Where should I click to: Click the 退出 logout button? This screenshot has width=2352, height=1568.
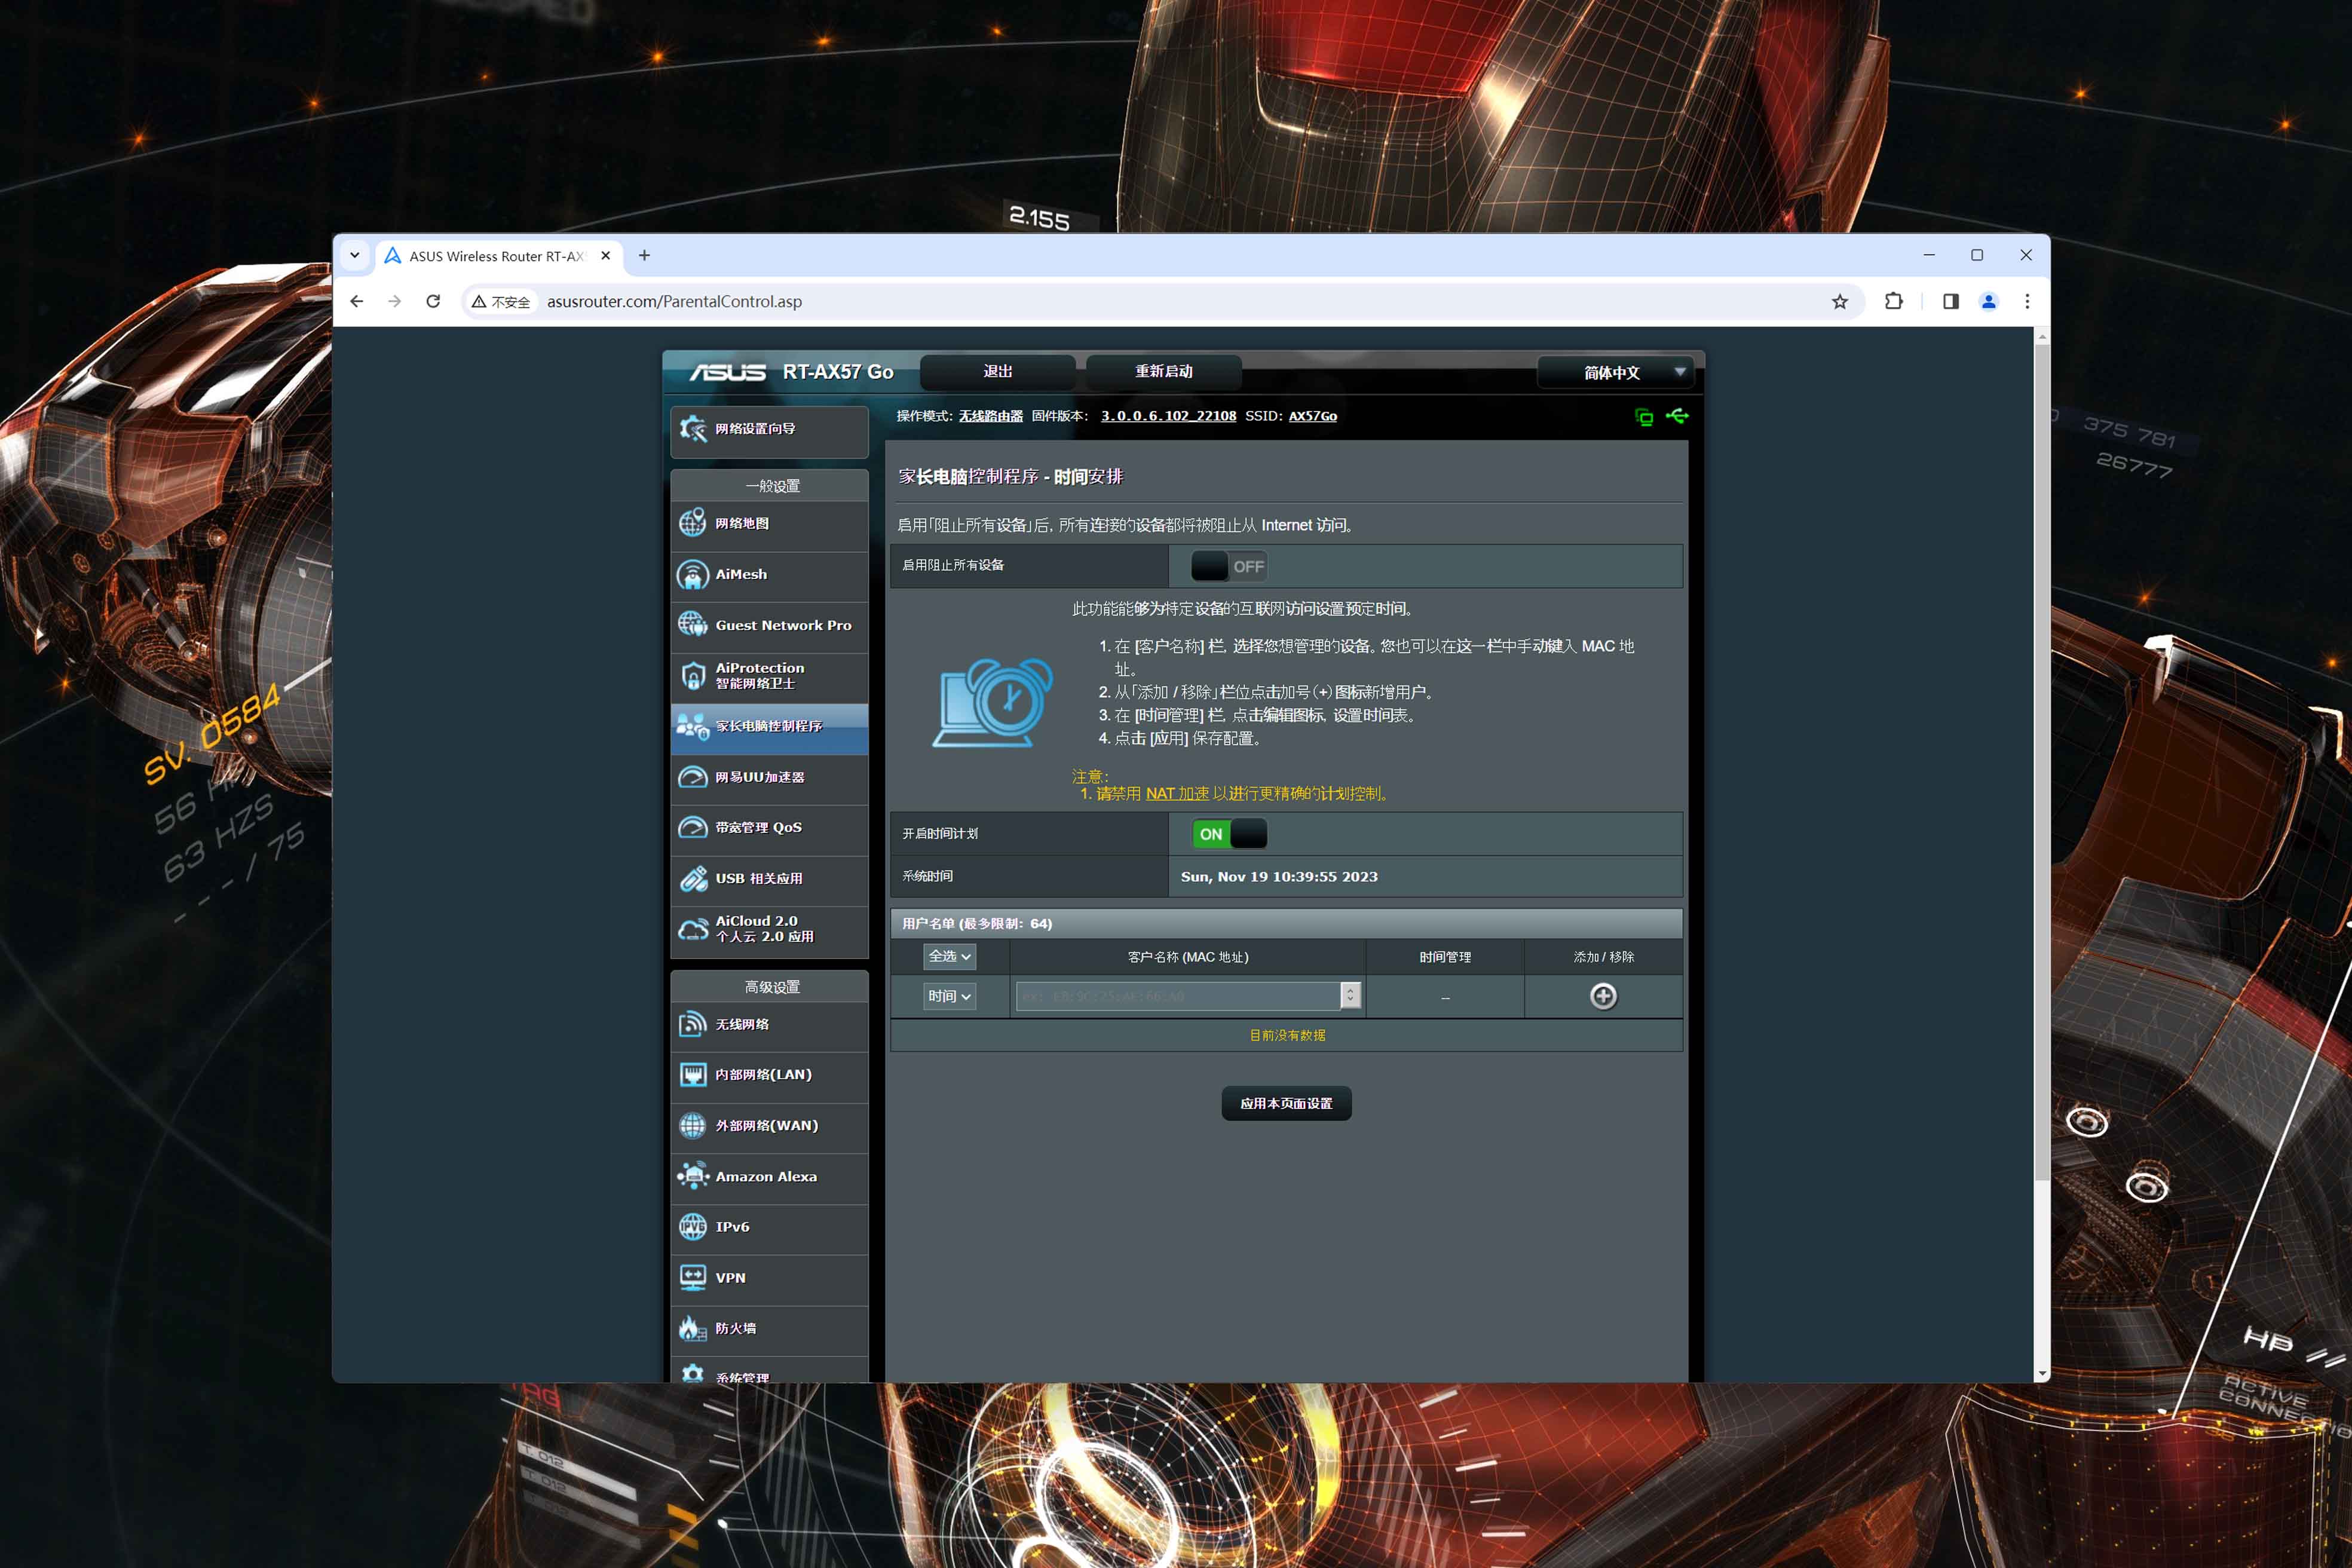[x=997, y=371]
